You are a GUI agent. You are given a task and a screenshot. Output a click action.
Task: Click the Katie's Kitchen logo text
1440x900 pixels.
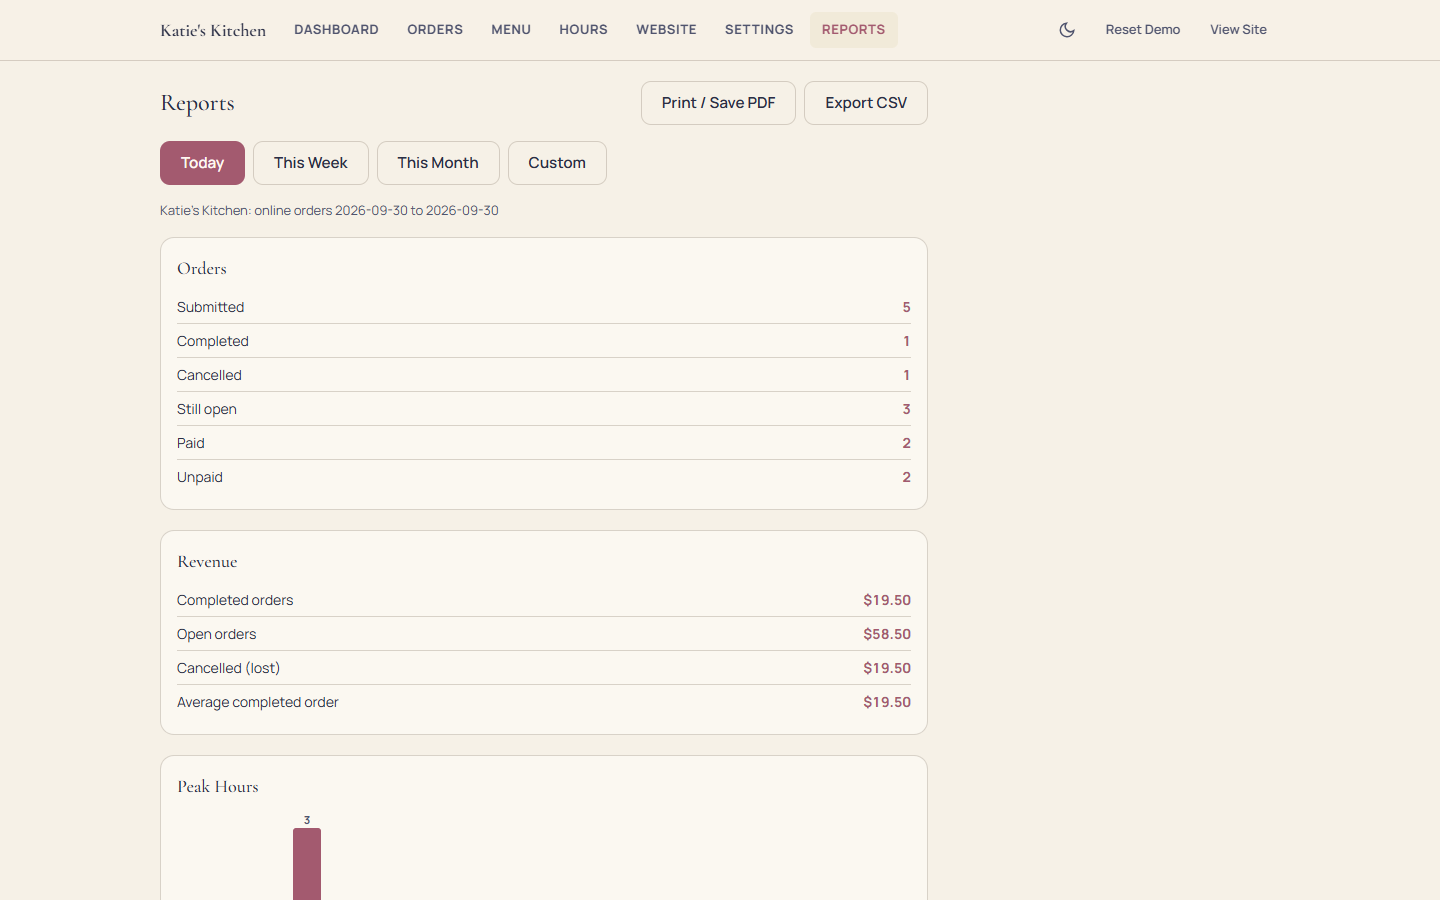point(213,30)
